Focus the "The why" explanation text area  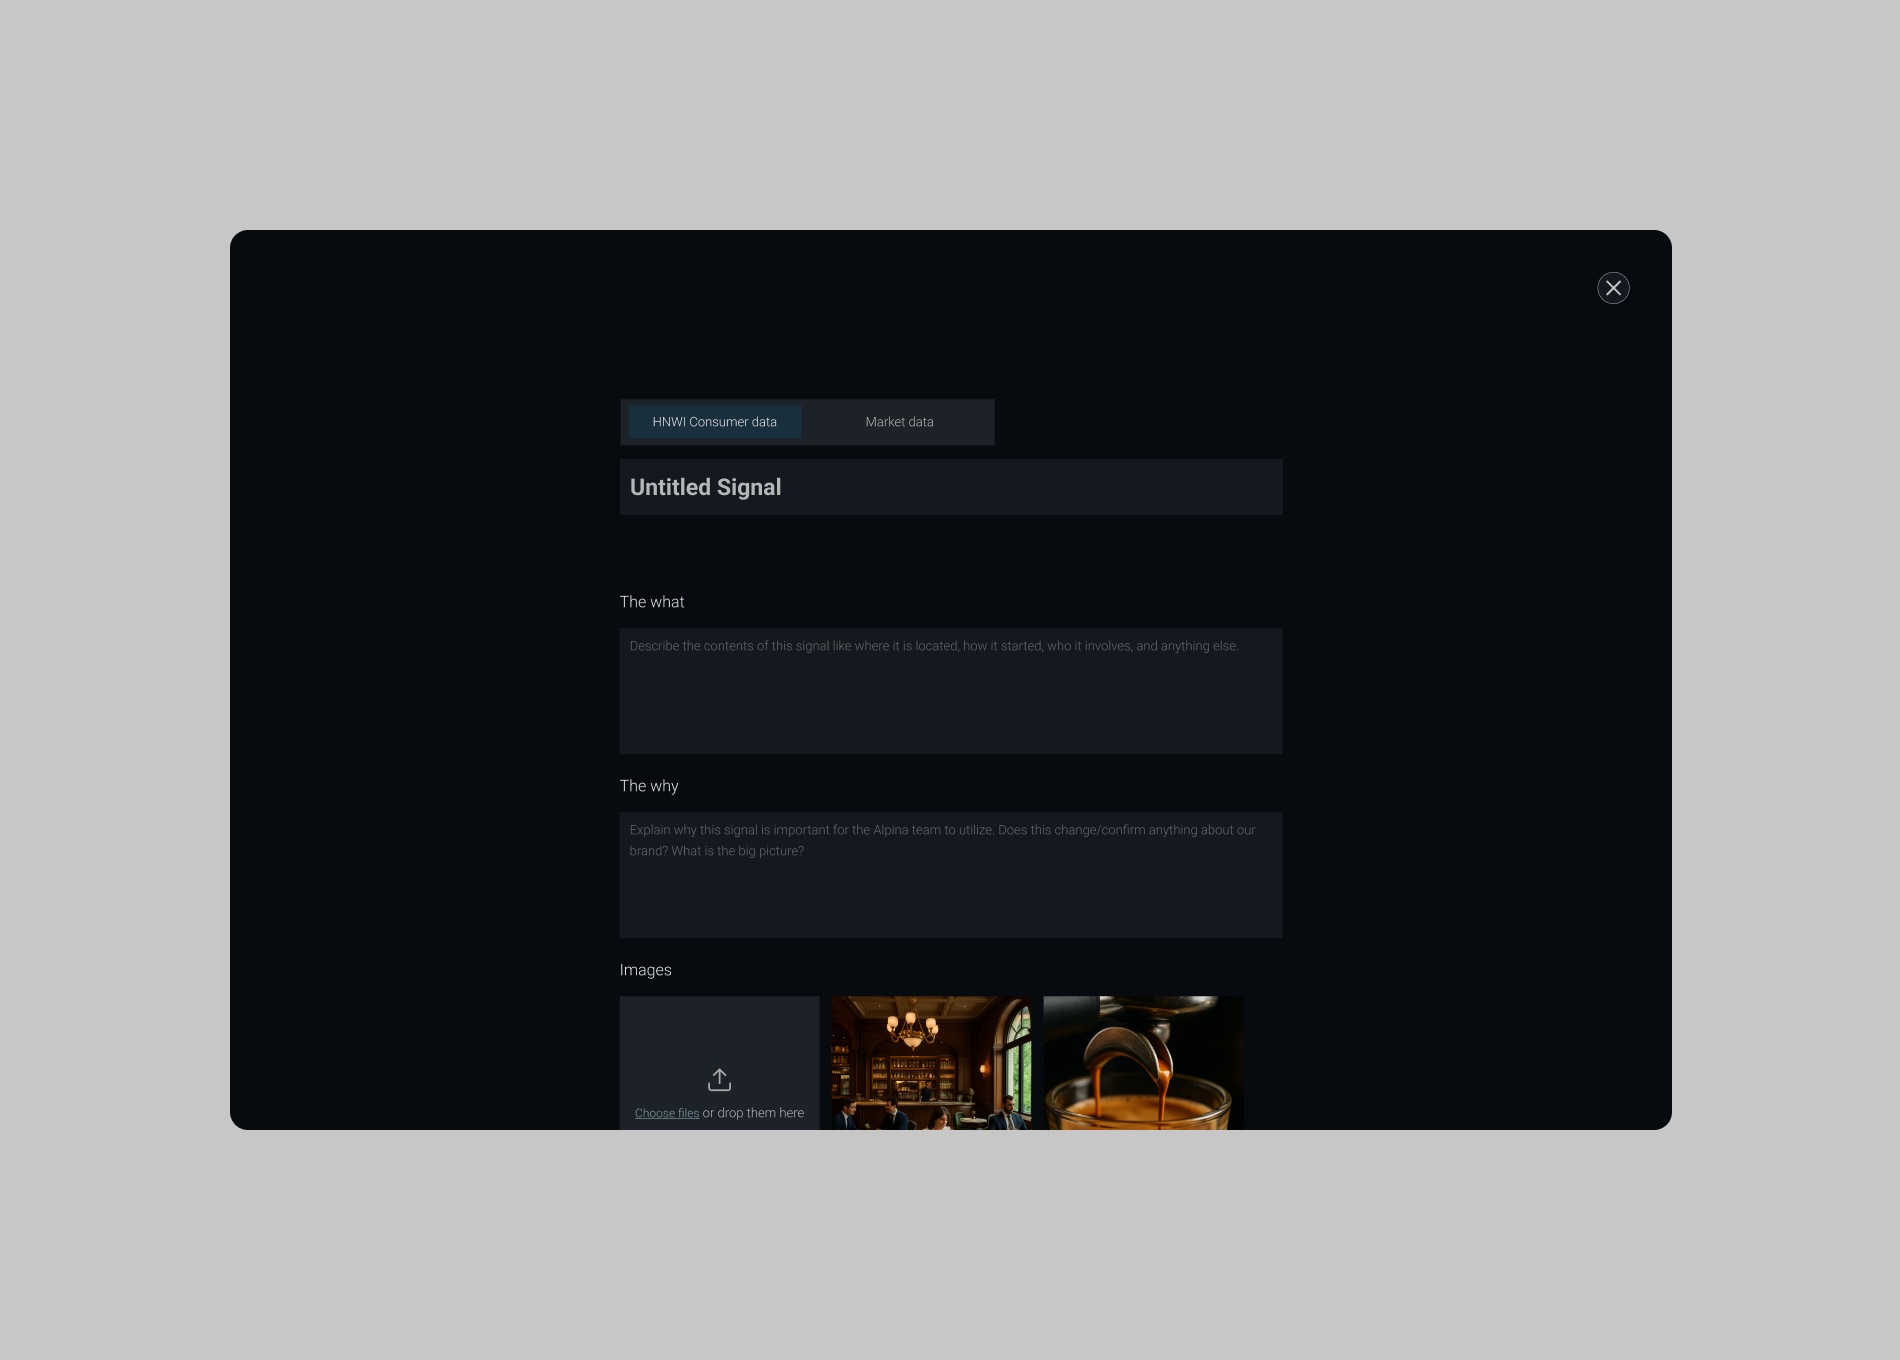[950, 890]
